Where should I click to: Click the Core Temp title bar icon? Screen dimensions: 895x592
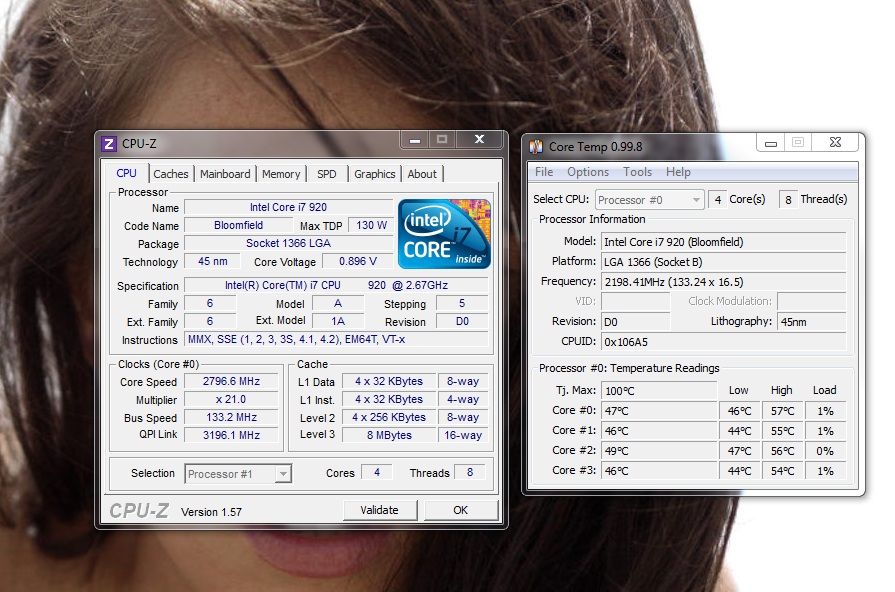[536, 147]
